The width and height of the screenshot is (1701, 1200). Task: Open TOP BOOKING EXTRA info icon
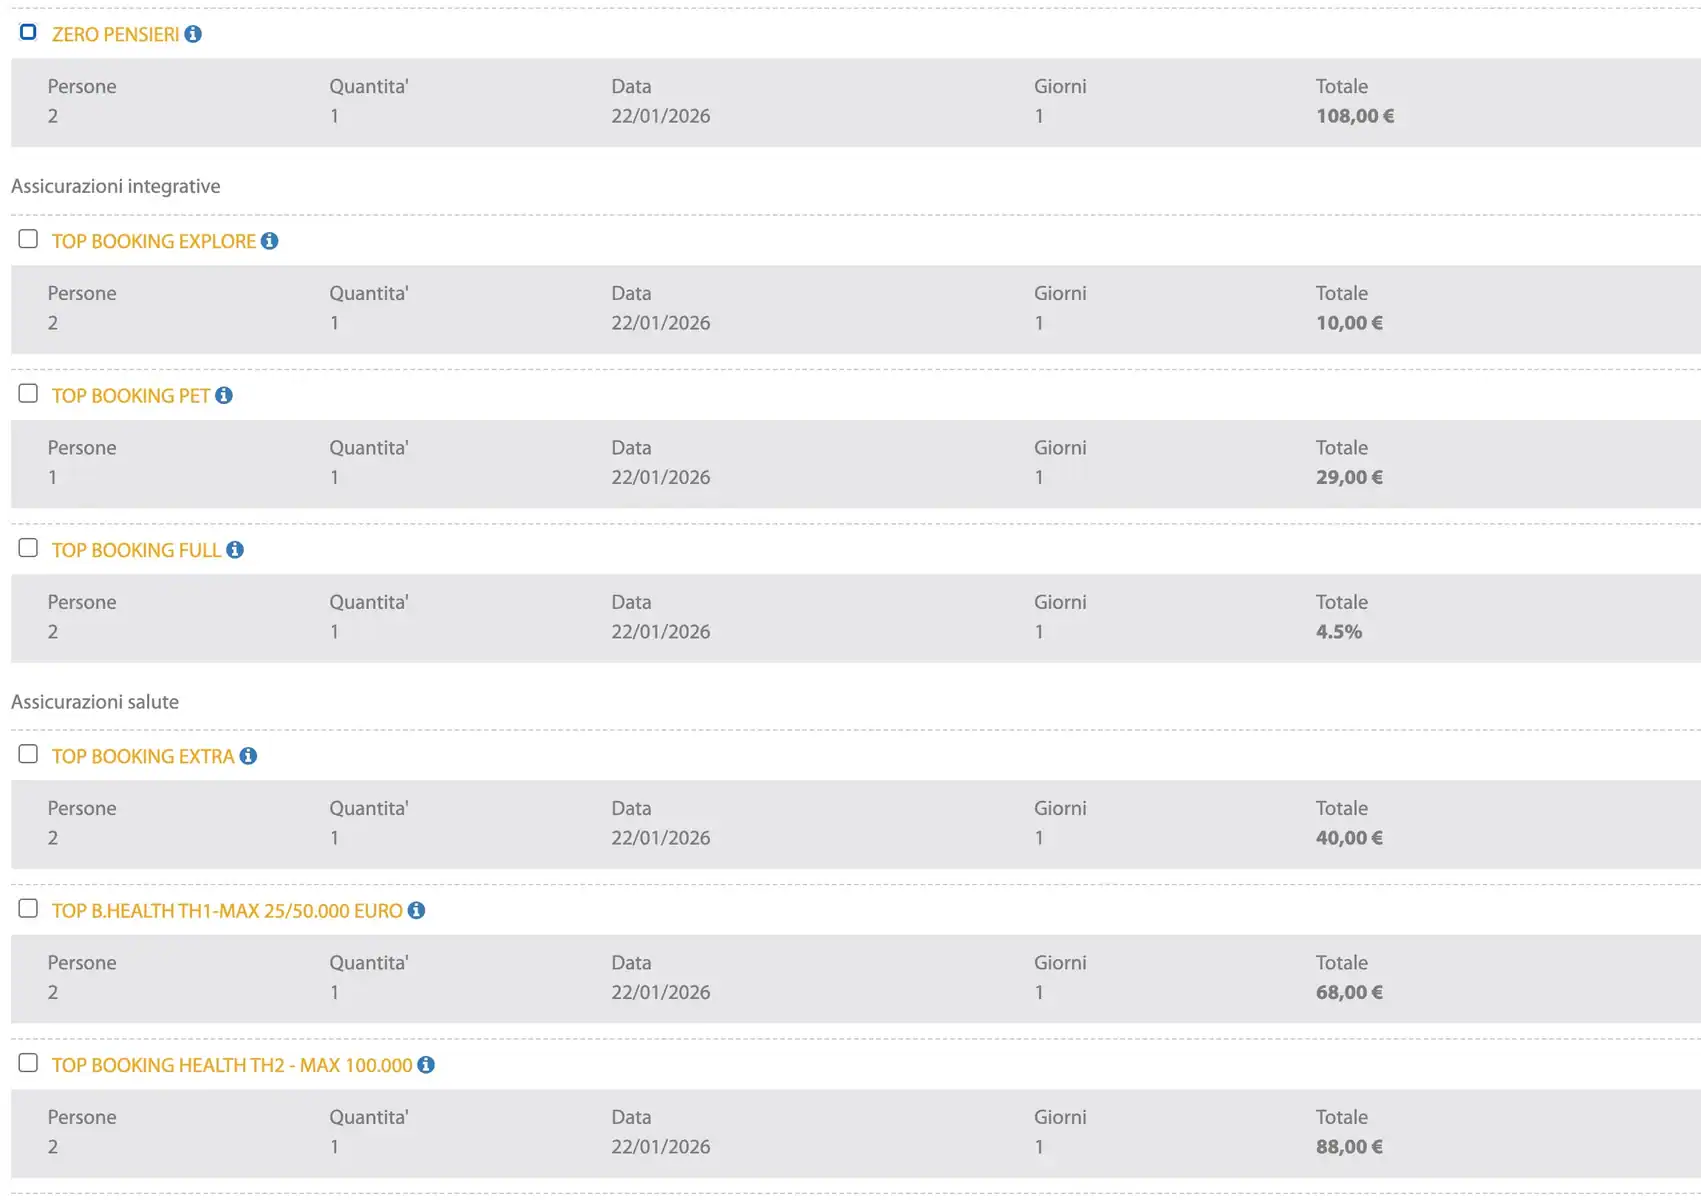pyautogui.click(x=248, y=756)
